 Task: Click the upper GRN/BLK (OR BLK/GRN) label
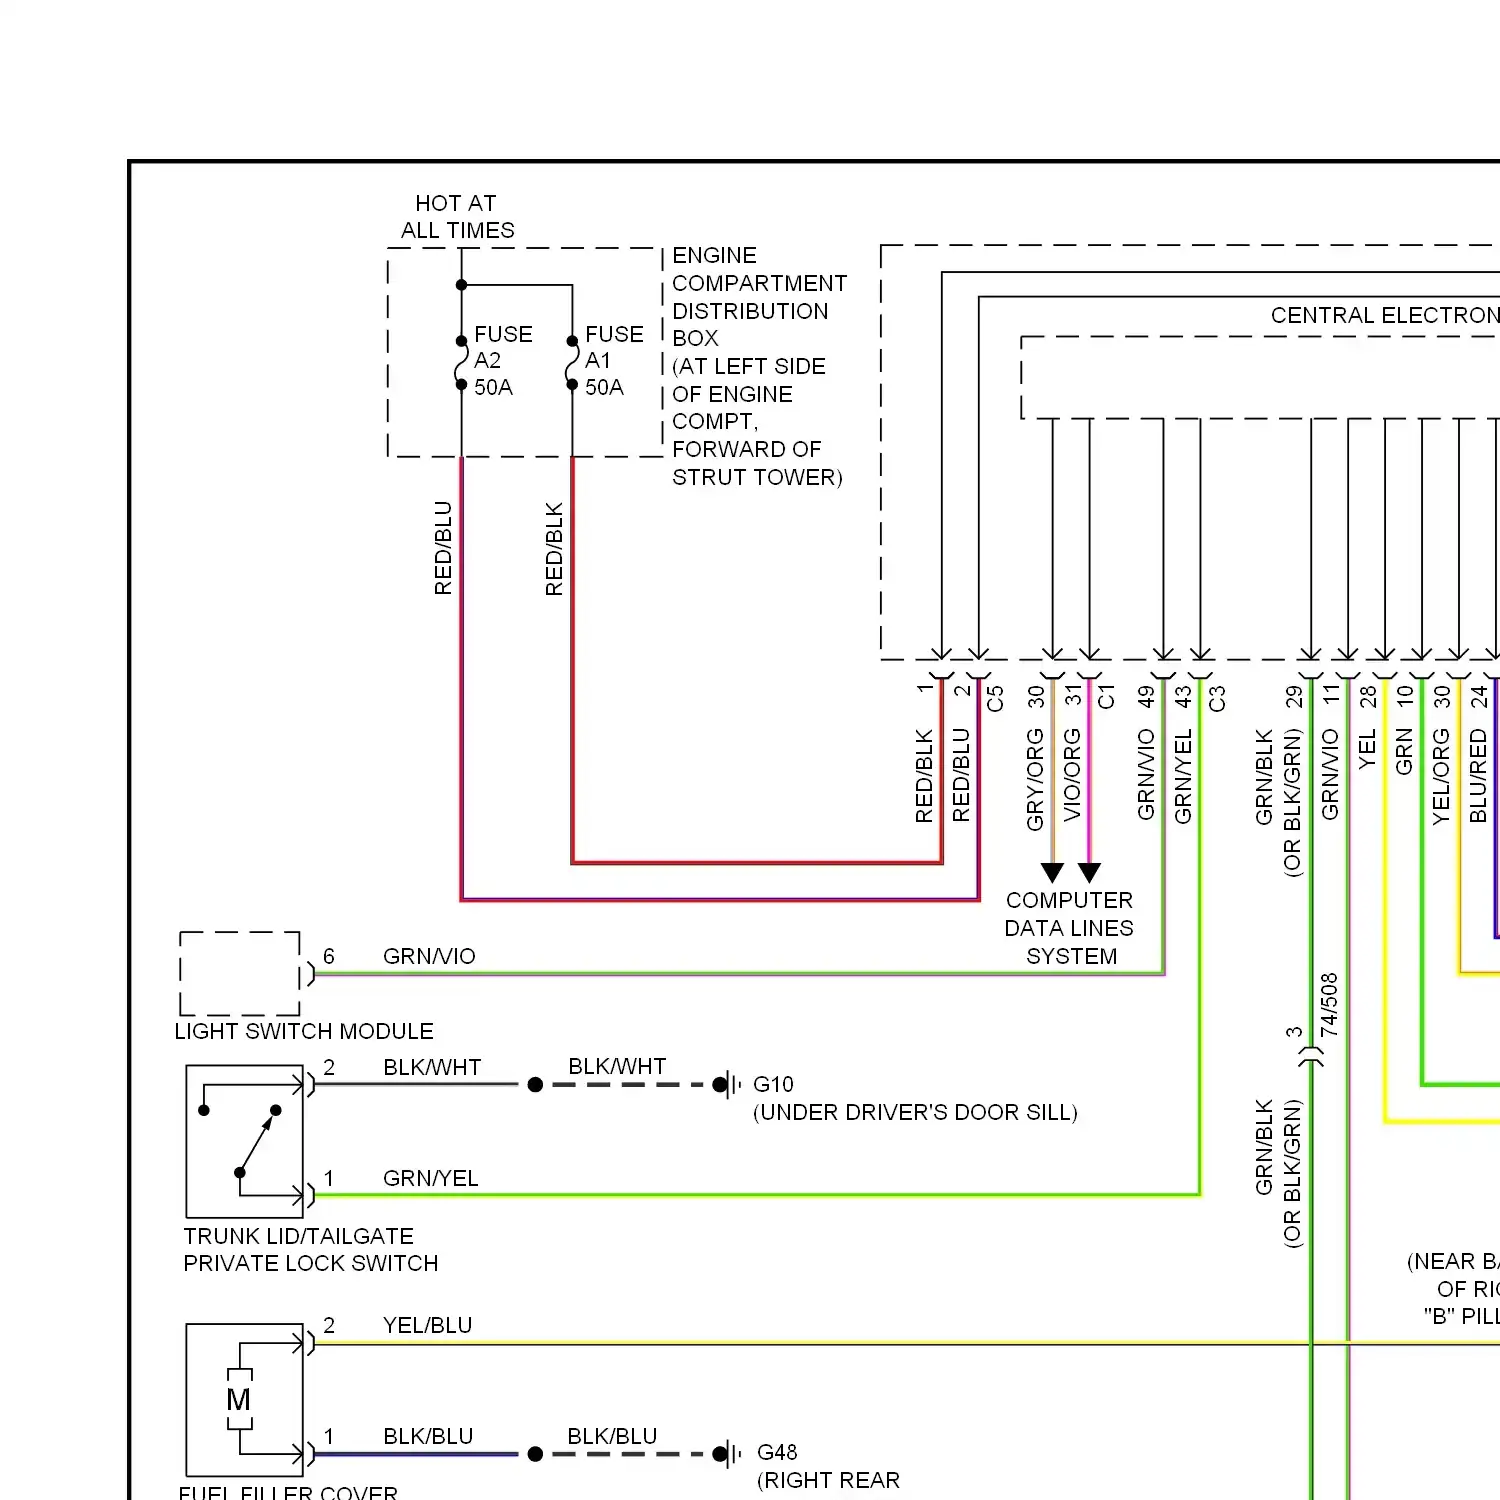(1278, 803)
